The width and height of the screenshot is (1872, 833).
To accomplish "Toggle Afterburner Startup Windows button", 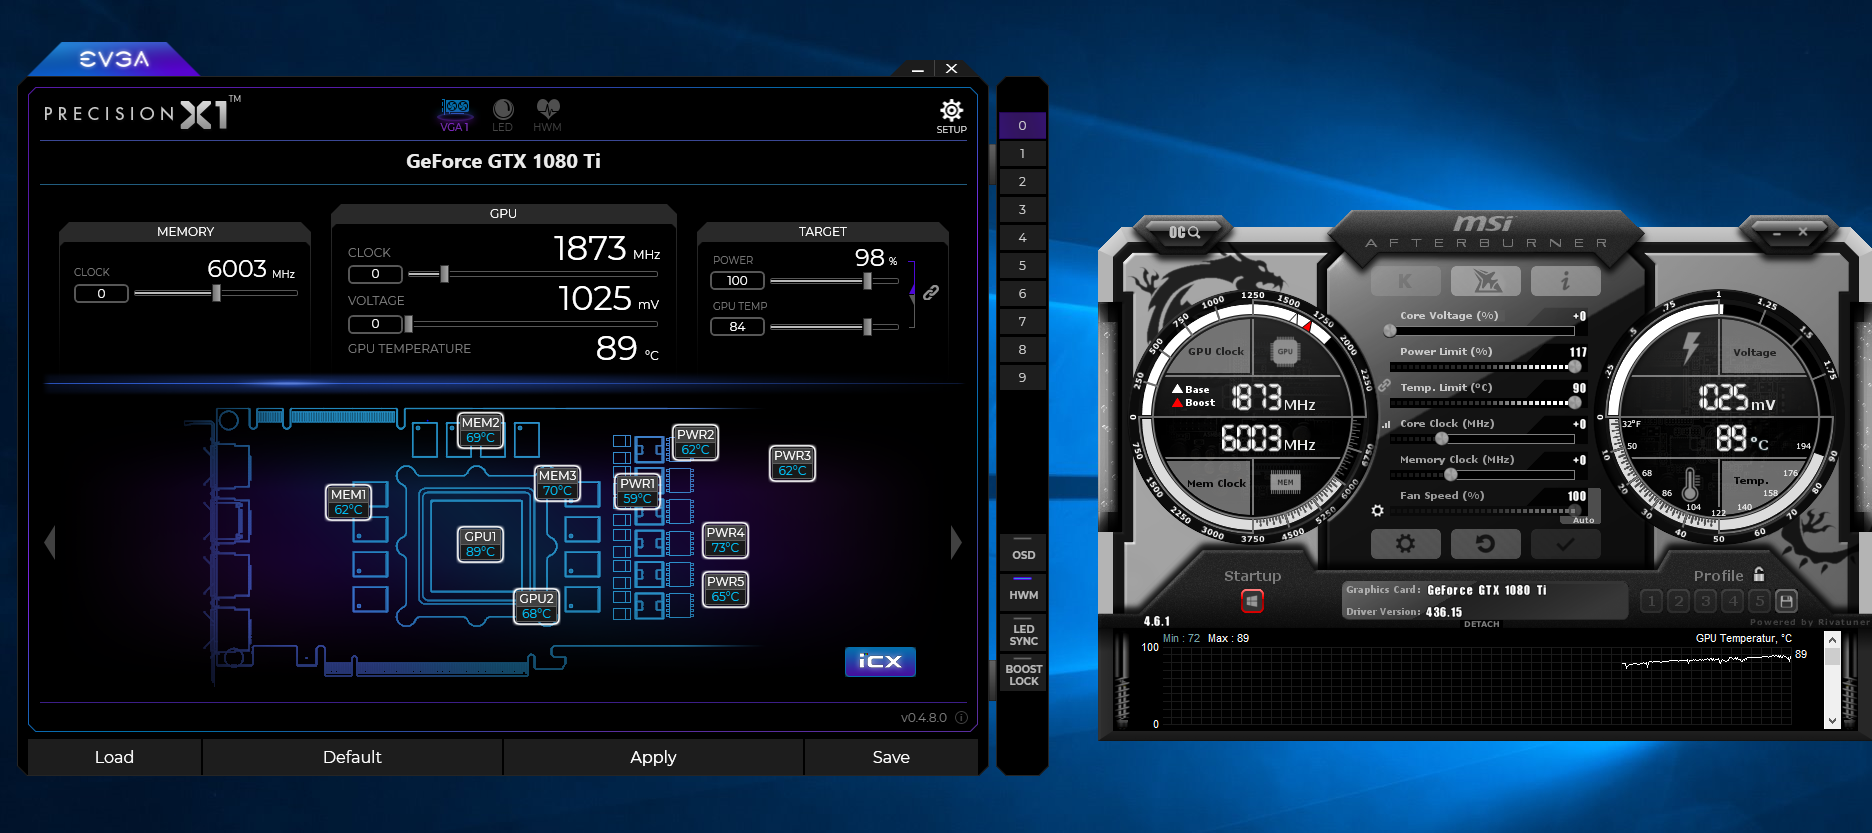I will point(1252,601).
